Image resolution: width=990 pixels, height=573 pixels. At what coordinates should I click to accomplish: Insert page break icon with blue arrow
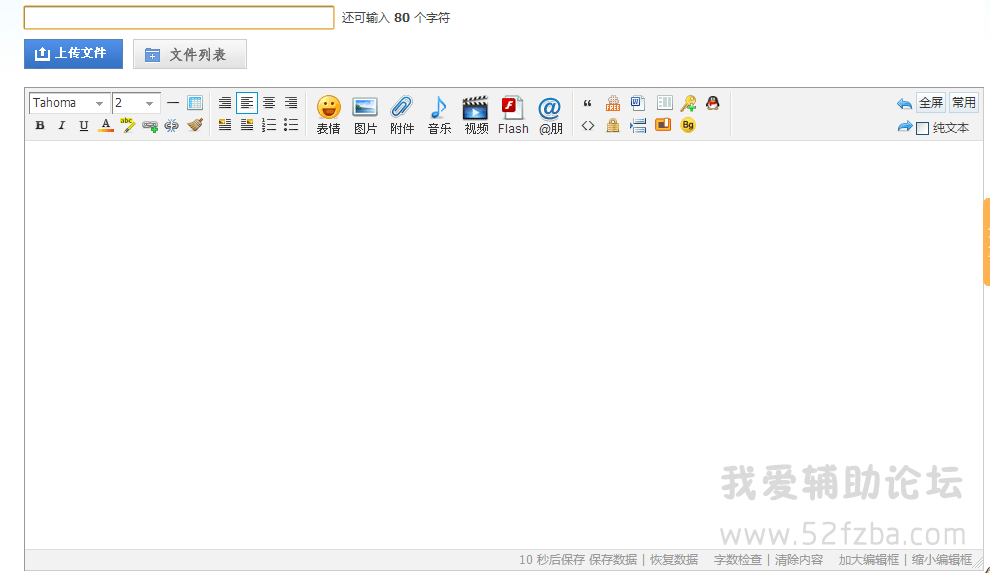638,126
